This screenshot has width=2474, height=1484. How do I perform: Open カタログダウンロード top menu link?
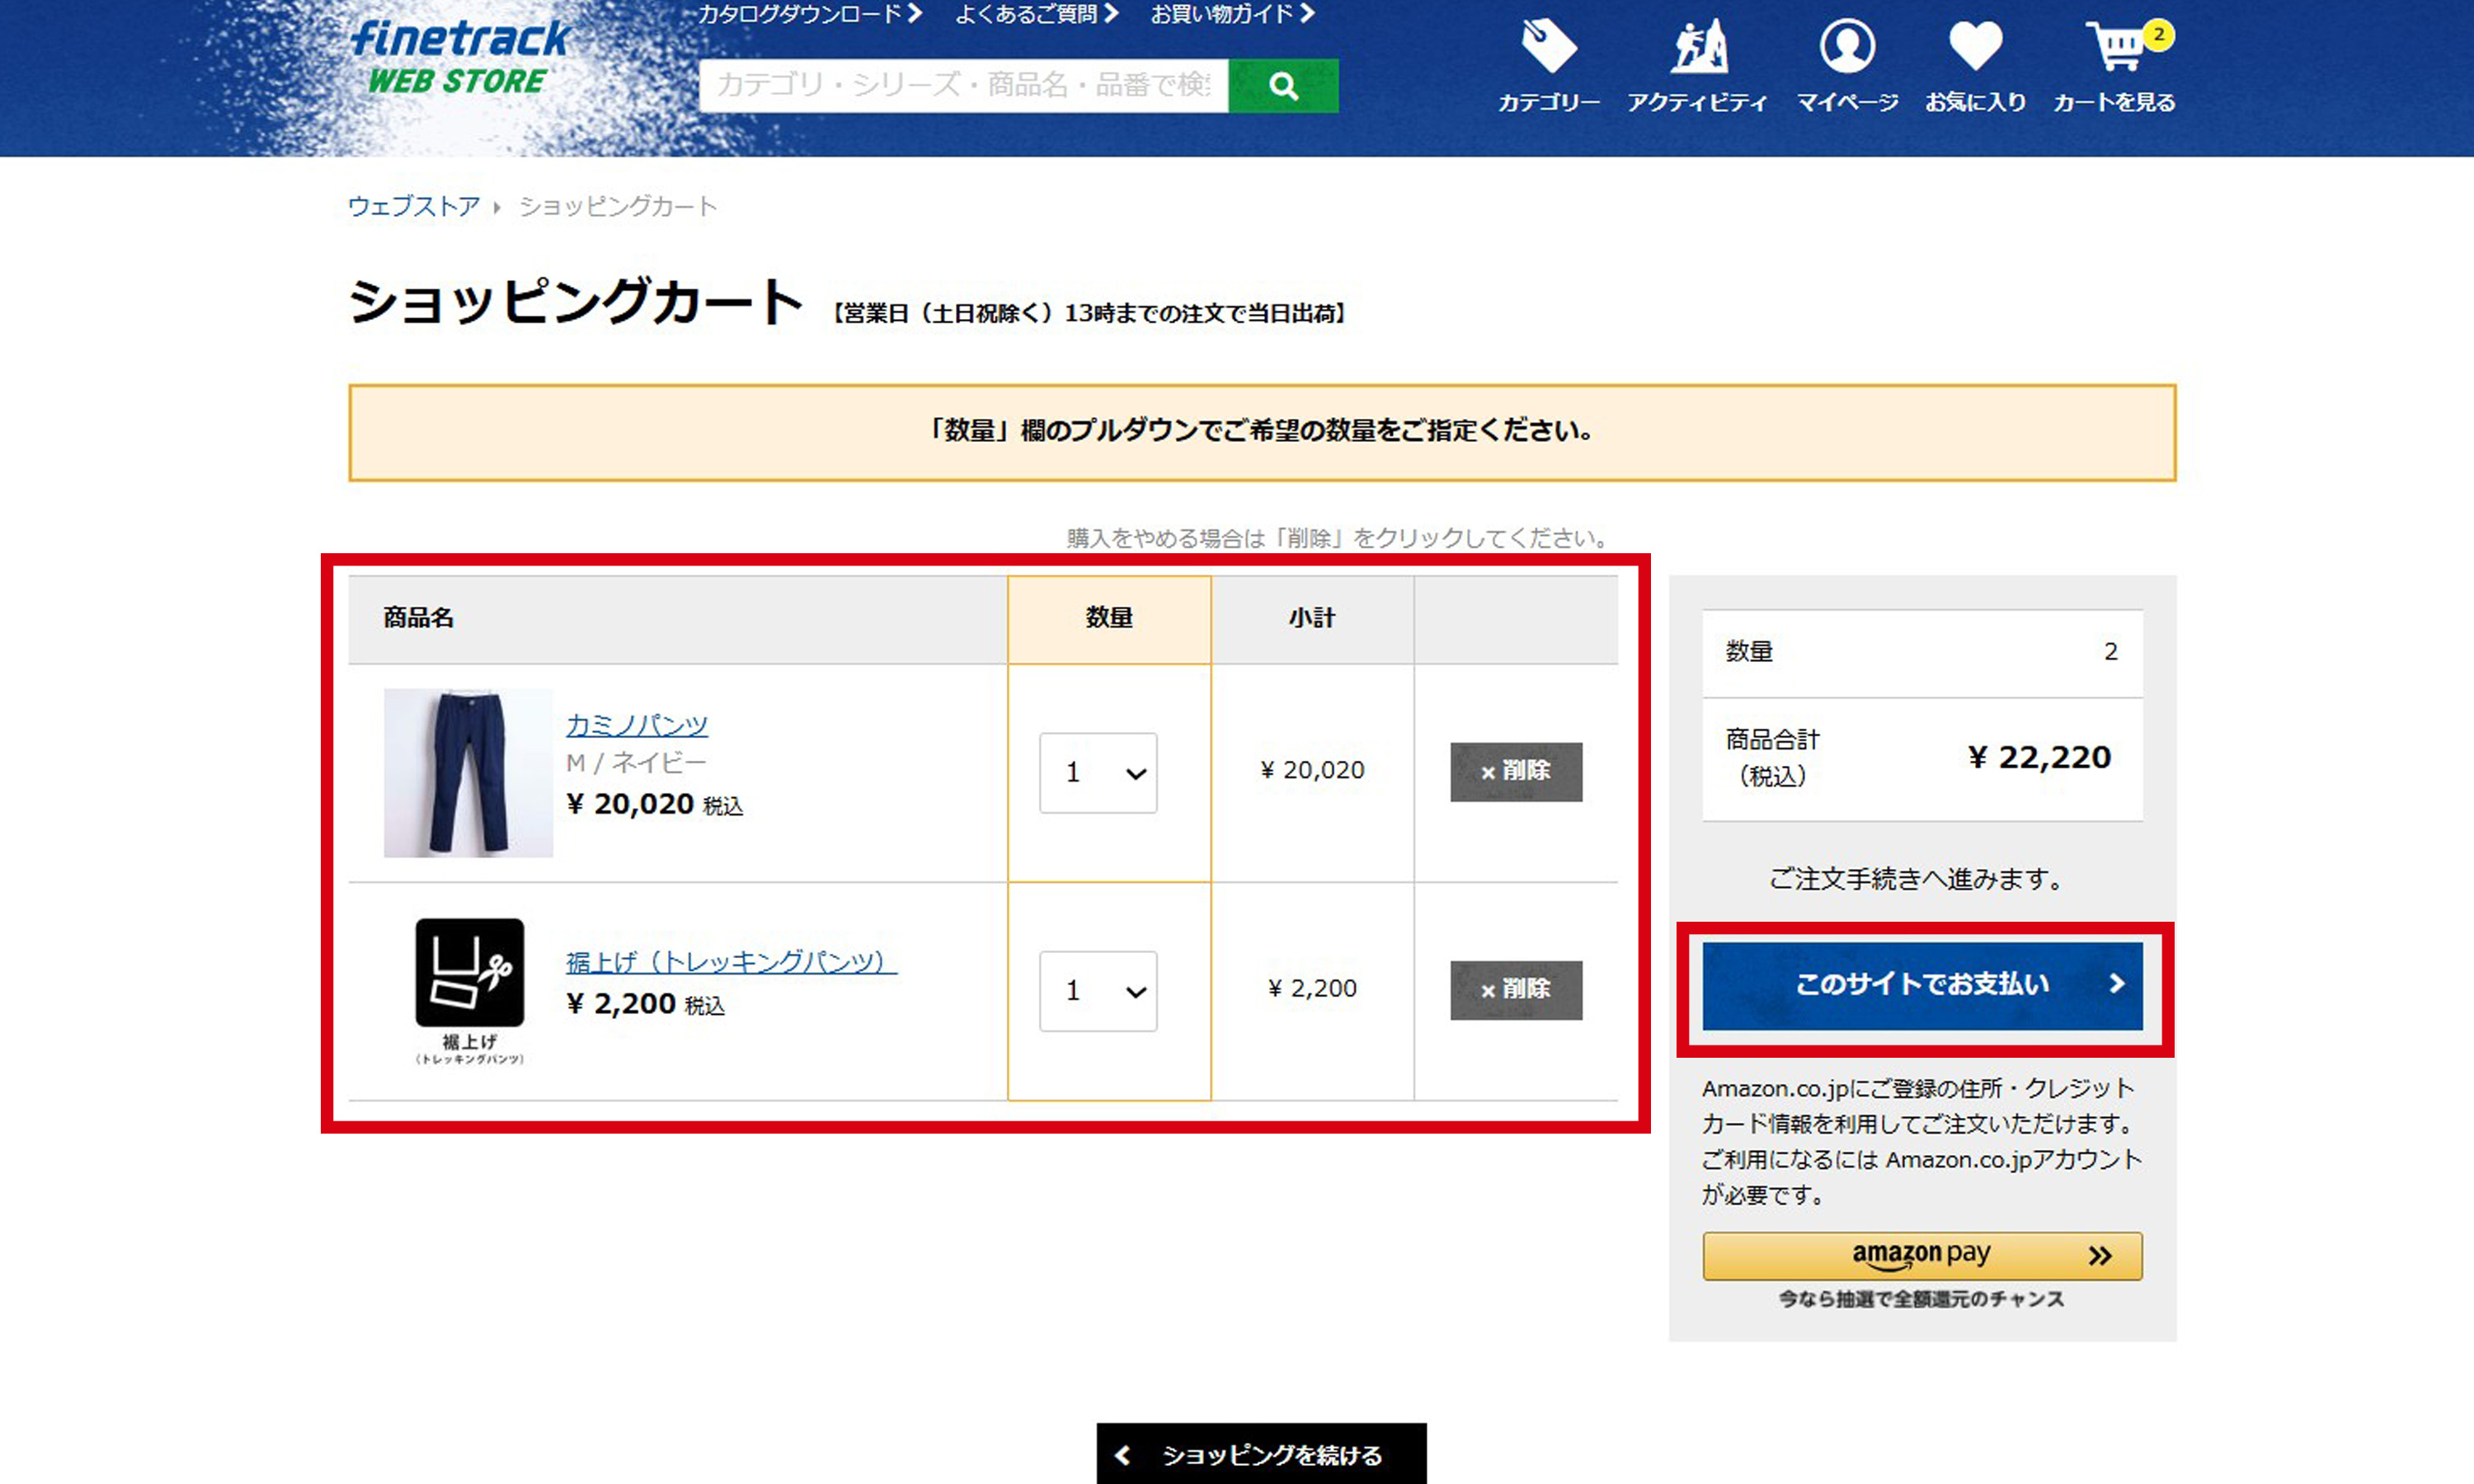click(x=808, y=14)
